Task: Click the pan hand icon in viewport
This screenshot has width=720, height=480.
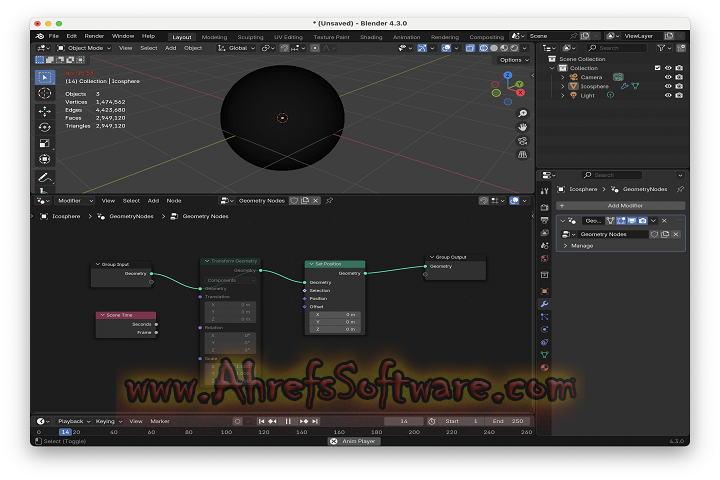Action: tap(523, 127)
